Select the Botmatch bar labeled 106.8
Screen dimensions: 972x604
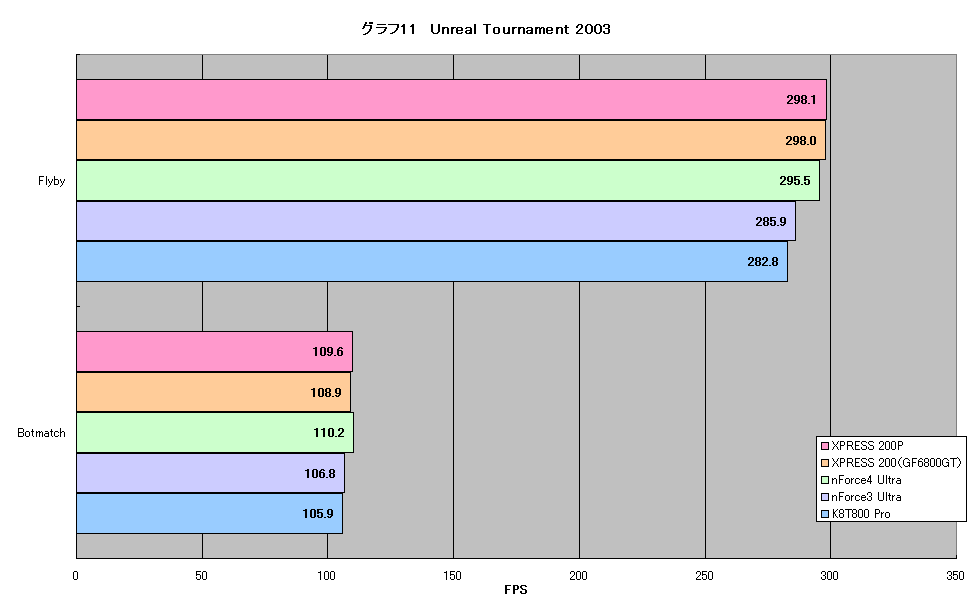(210, 473)
